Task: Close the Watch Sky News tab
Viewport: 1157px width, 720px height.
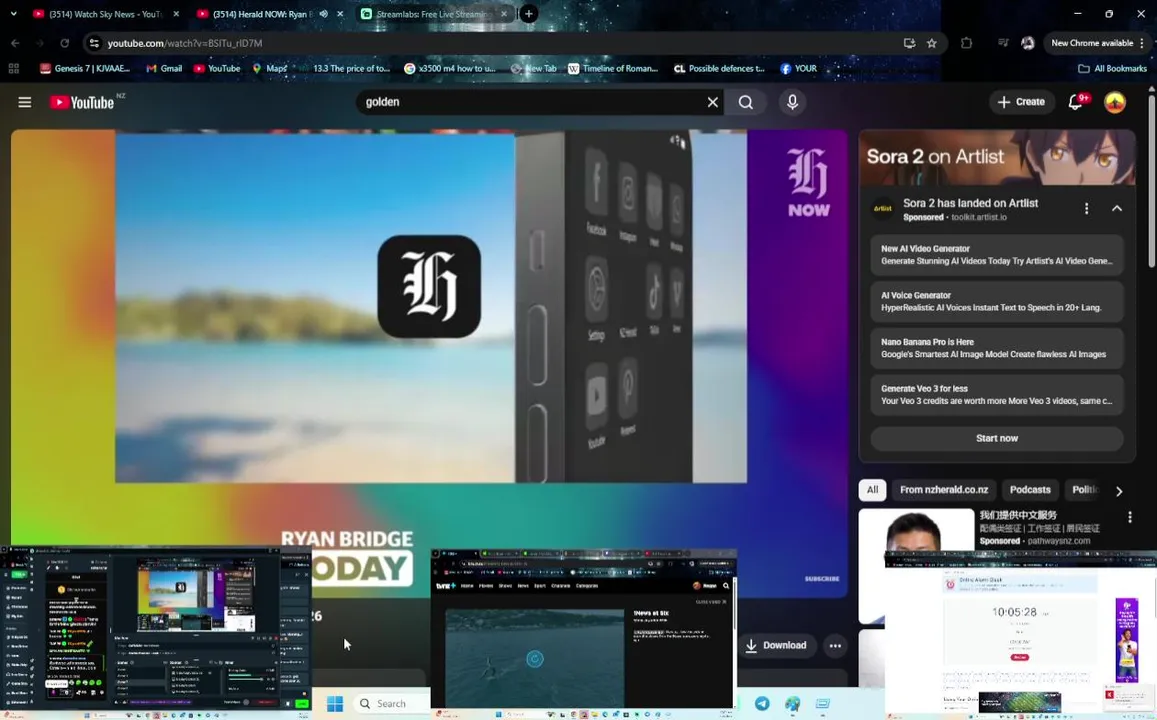Action: pos(176,13)
